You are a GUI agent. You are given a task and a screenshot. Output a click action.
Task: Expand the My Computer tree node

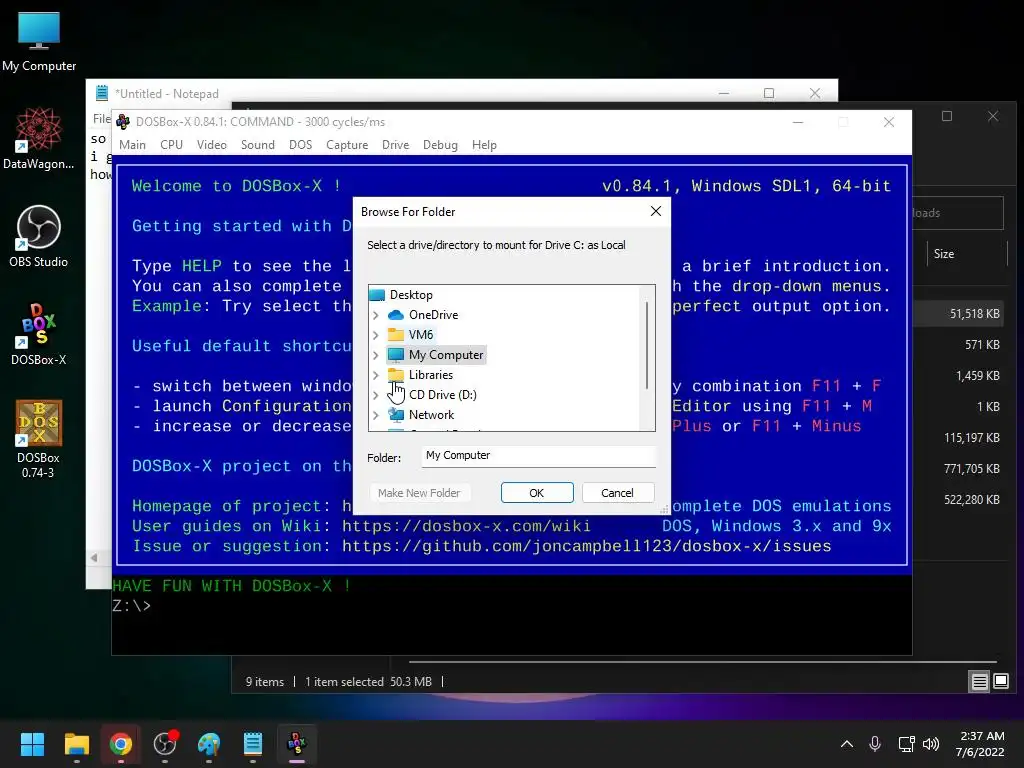pyautogui.click(x=376, y=355)
